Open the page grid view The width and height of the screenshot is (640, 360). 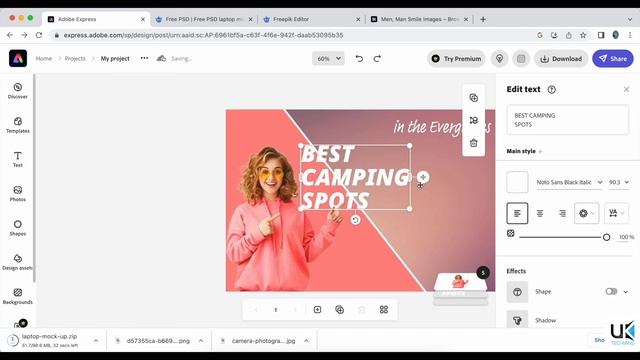[x=384, y=309]
